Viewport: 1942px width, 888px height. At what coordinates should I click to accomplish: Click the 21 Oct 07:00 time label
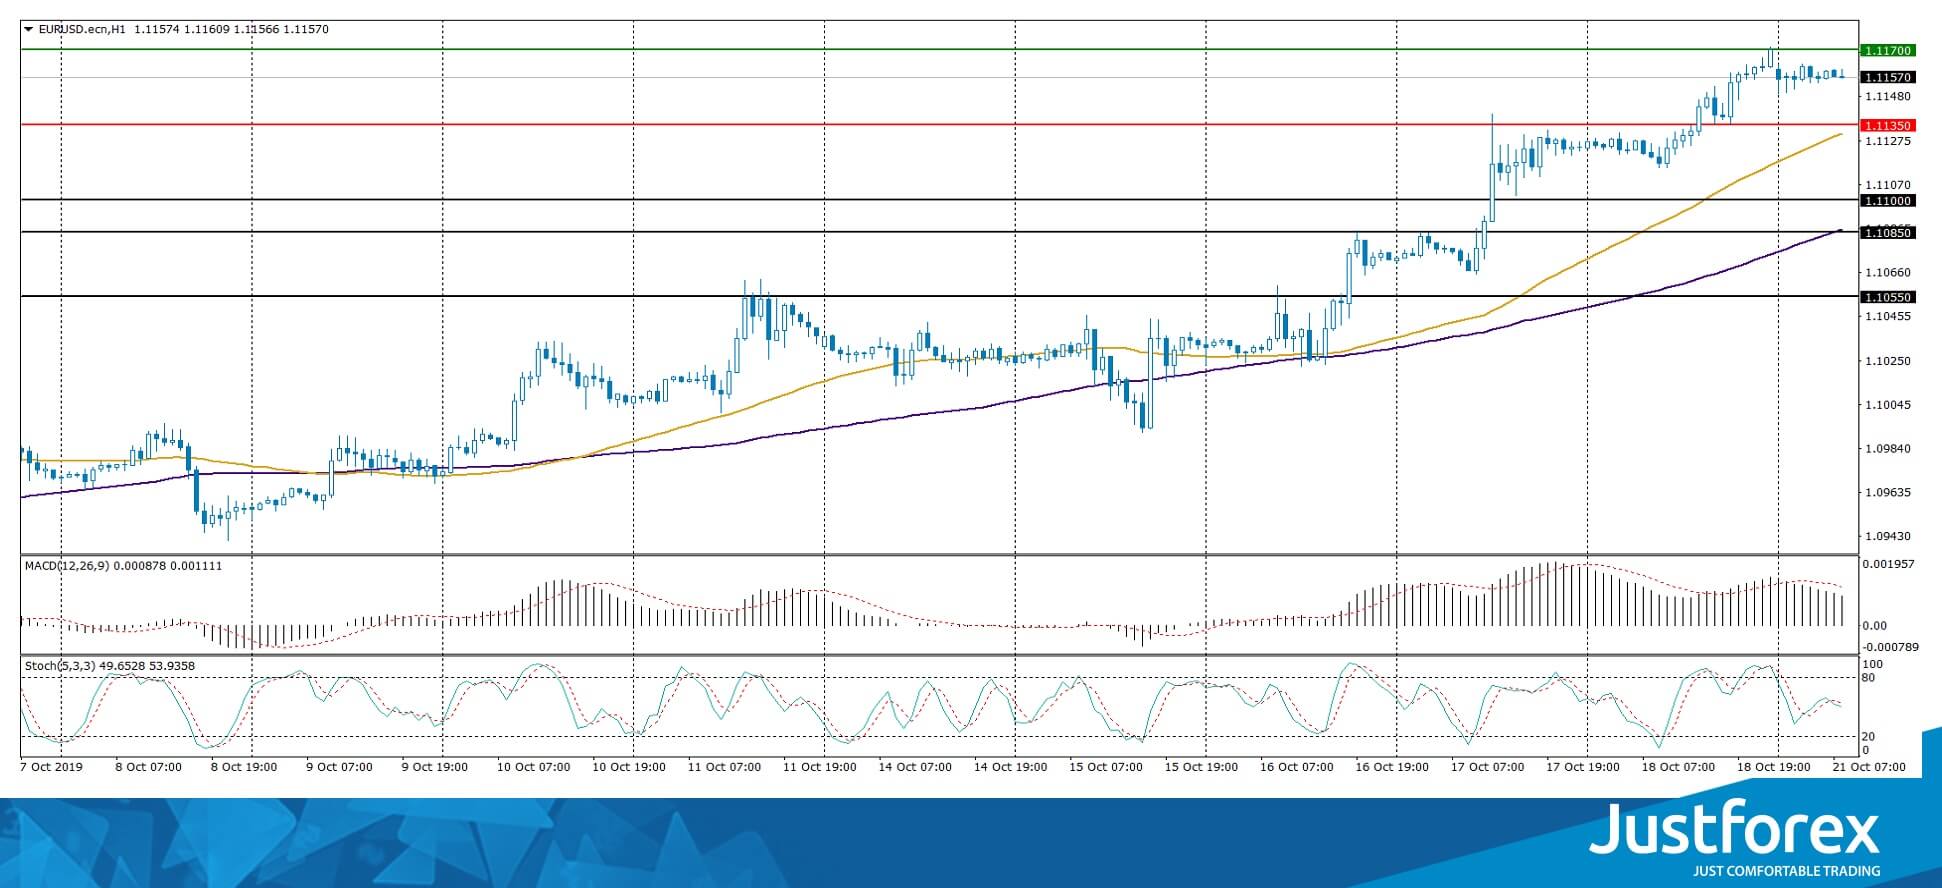click(1869, 767)
